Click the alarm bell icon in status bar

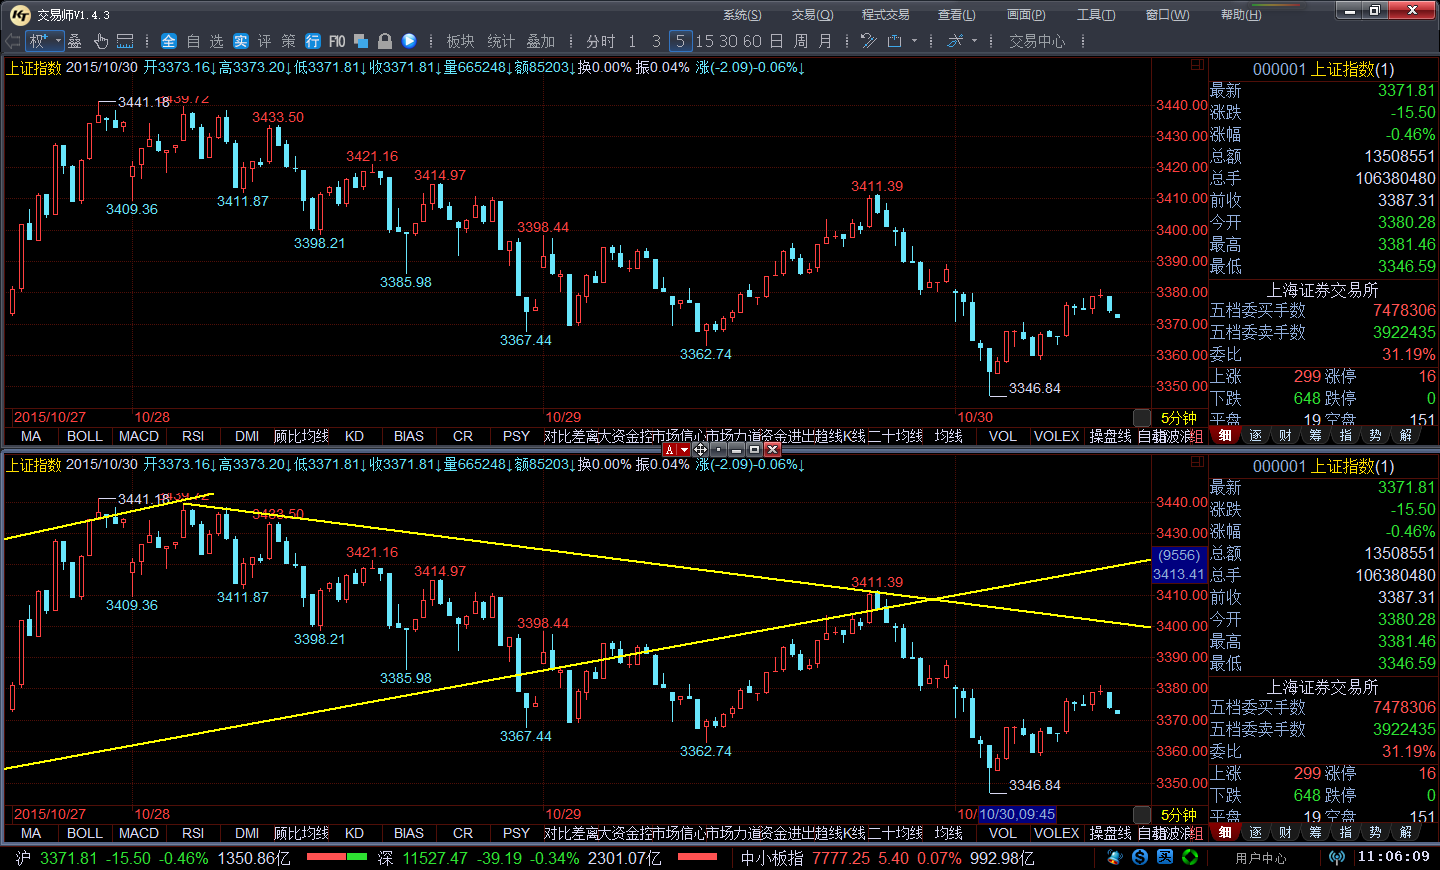1115,857
